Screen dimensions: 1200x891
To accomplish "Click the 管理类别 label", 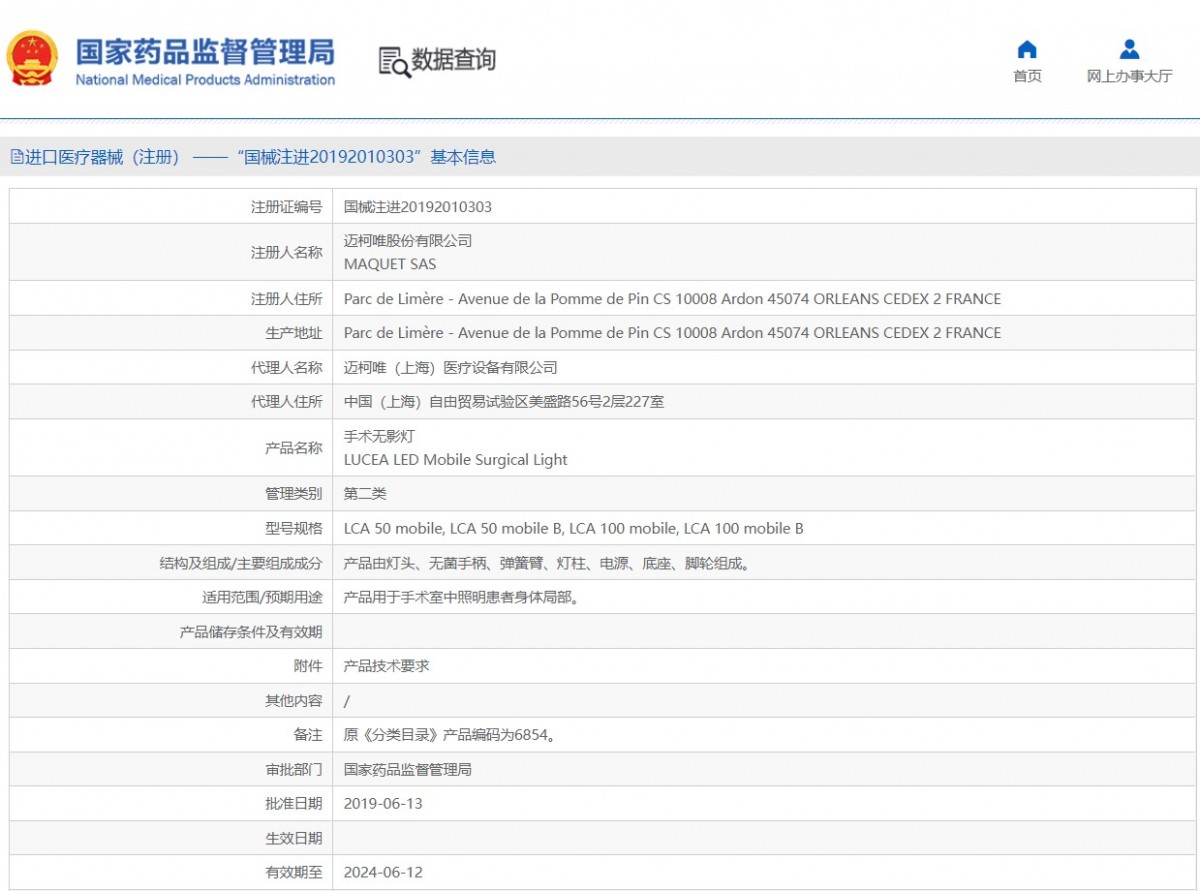I will click(x=293, y=494).
